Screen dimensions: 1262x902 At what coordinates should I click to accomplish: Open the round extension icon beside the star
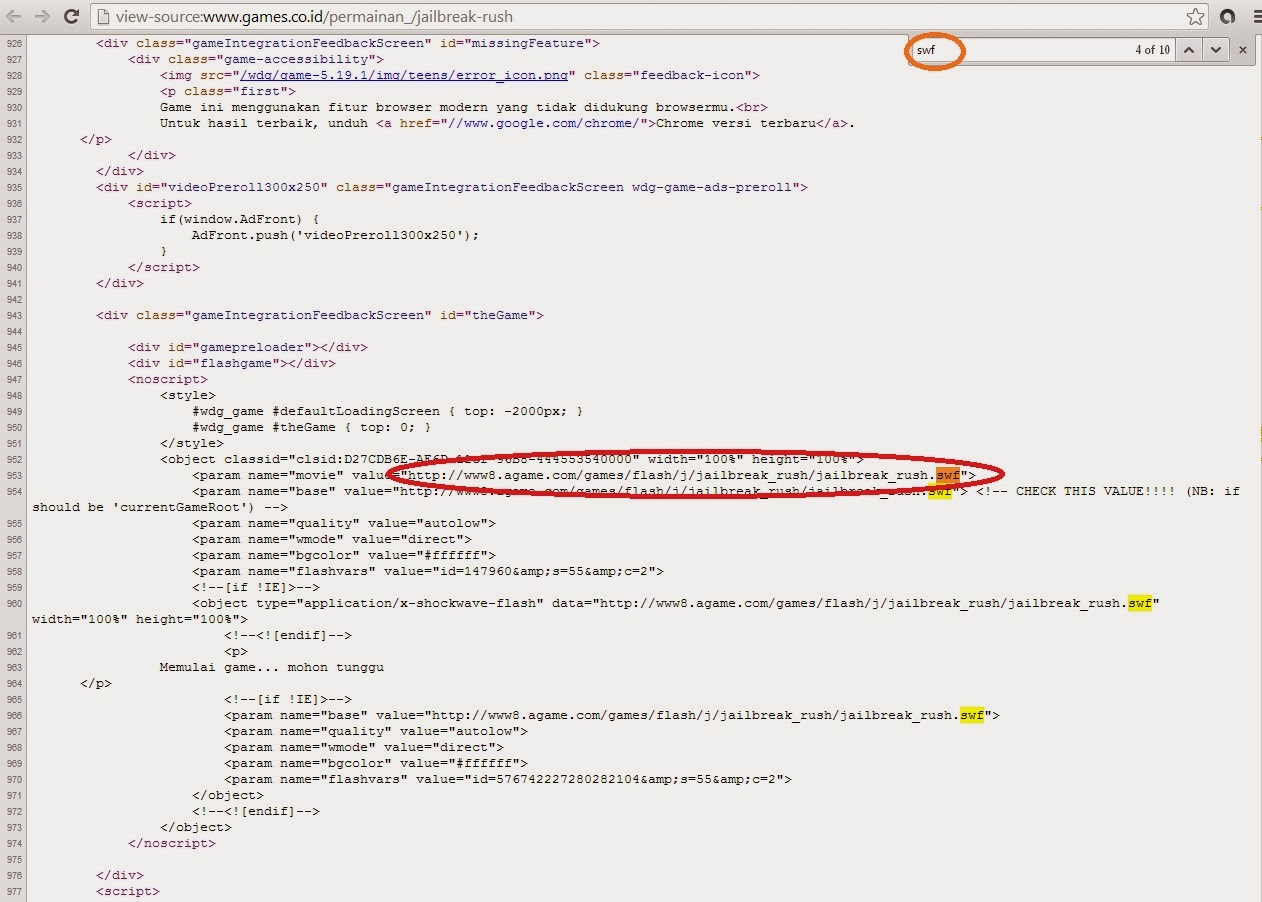click(x=1227, y=16)
